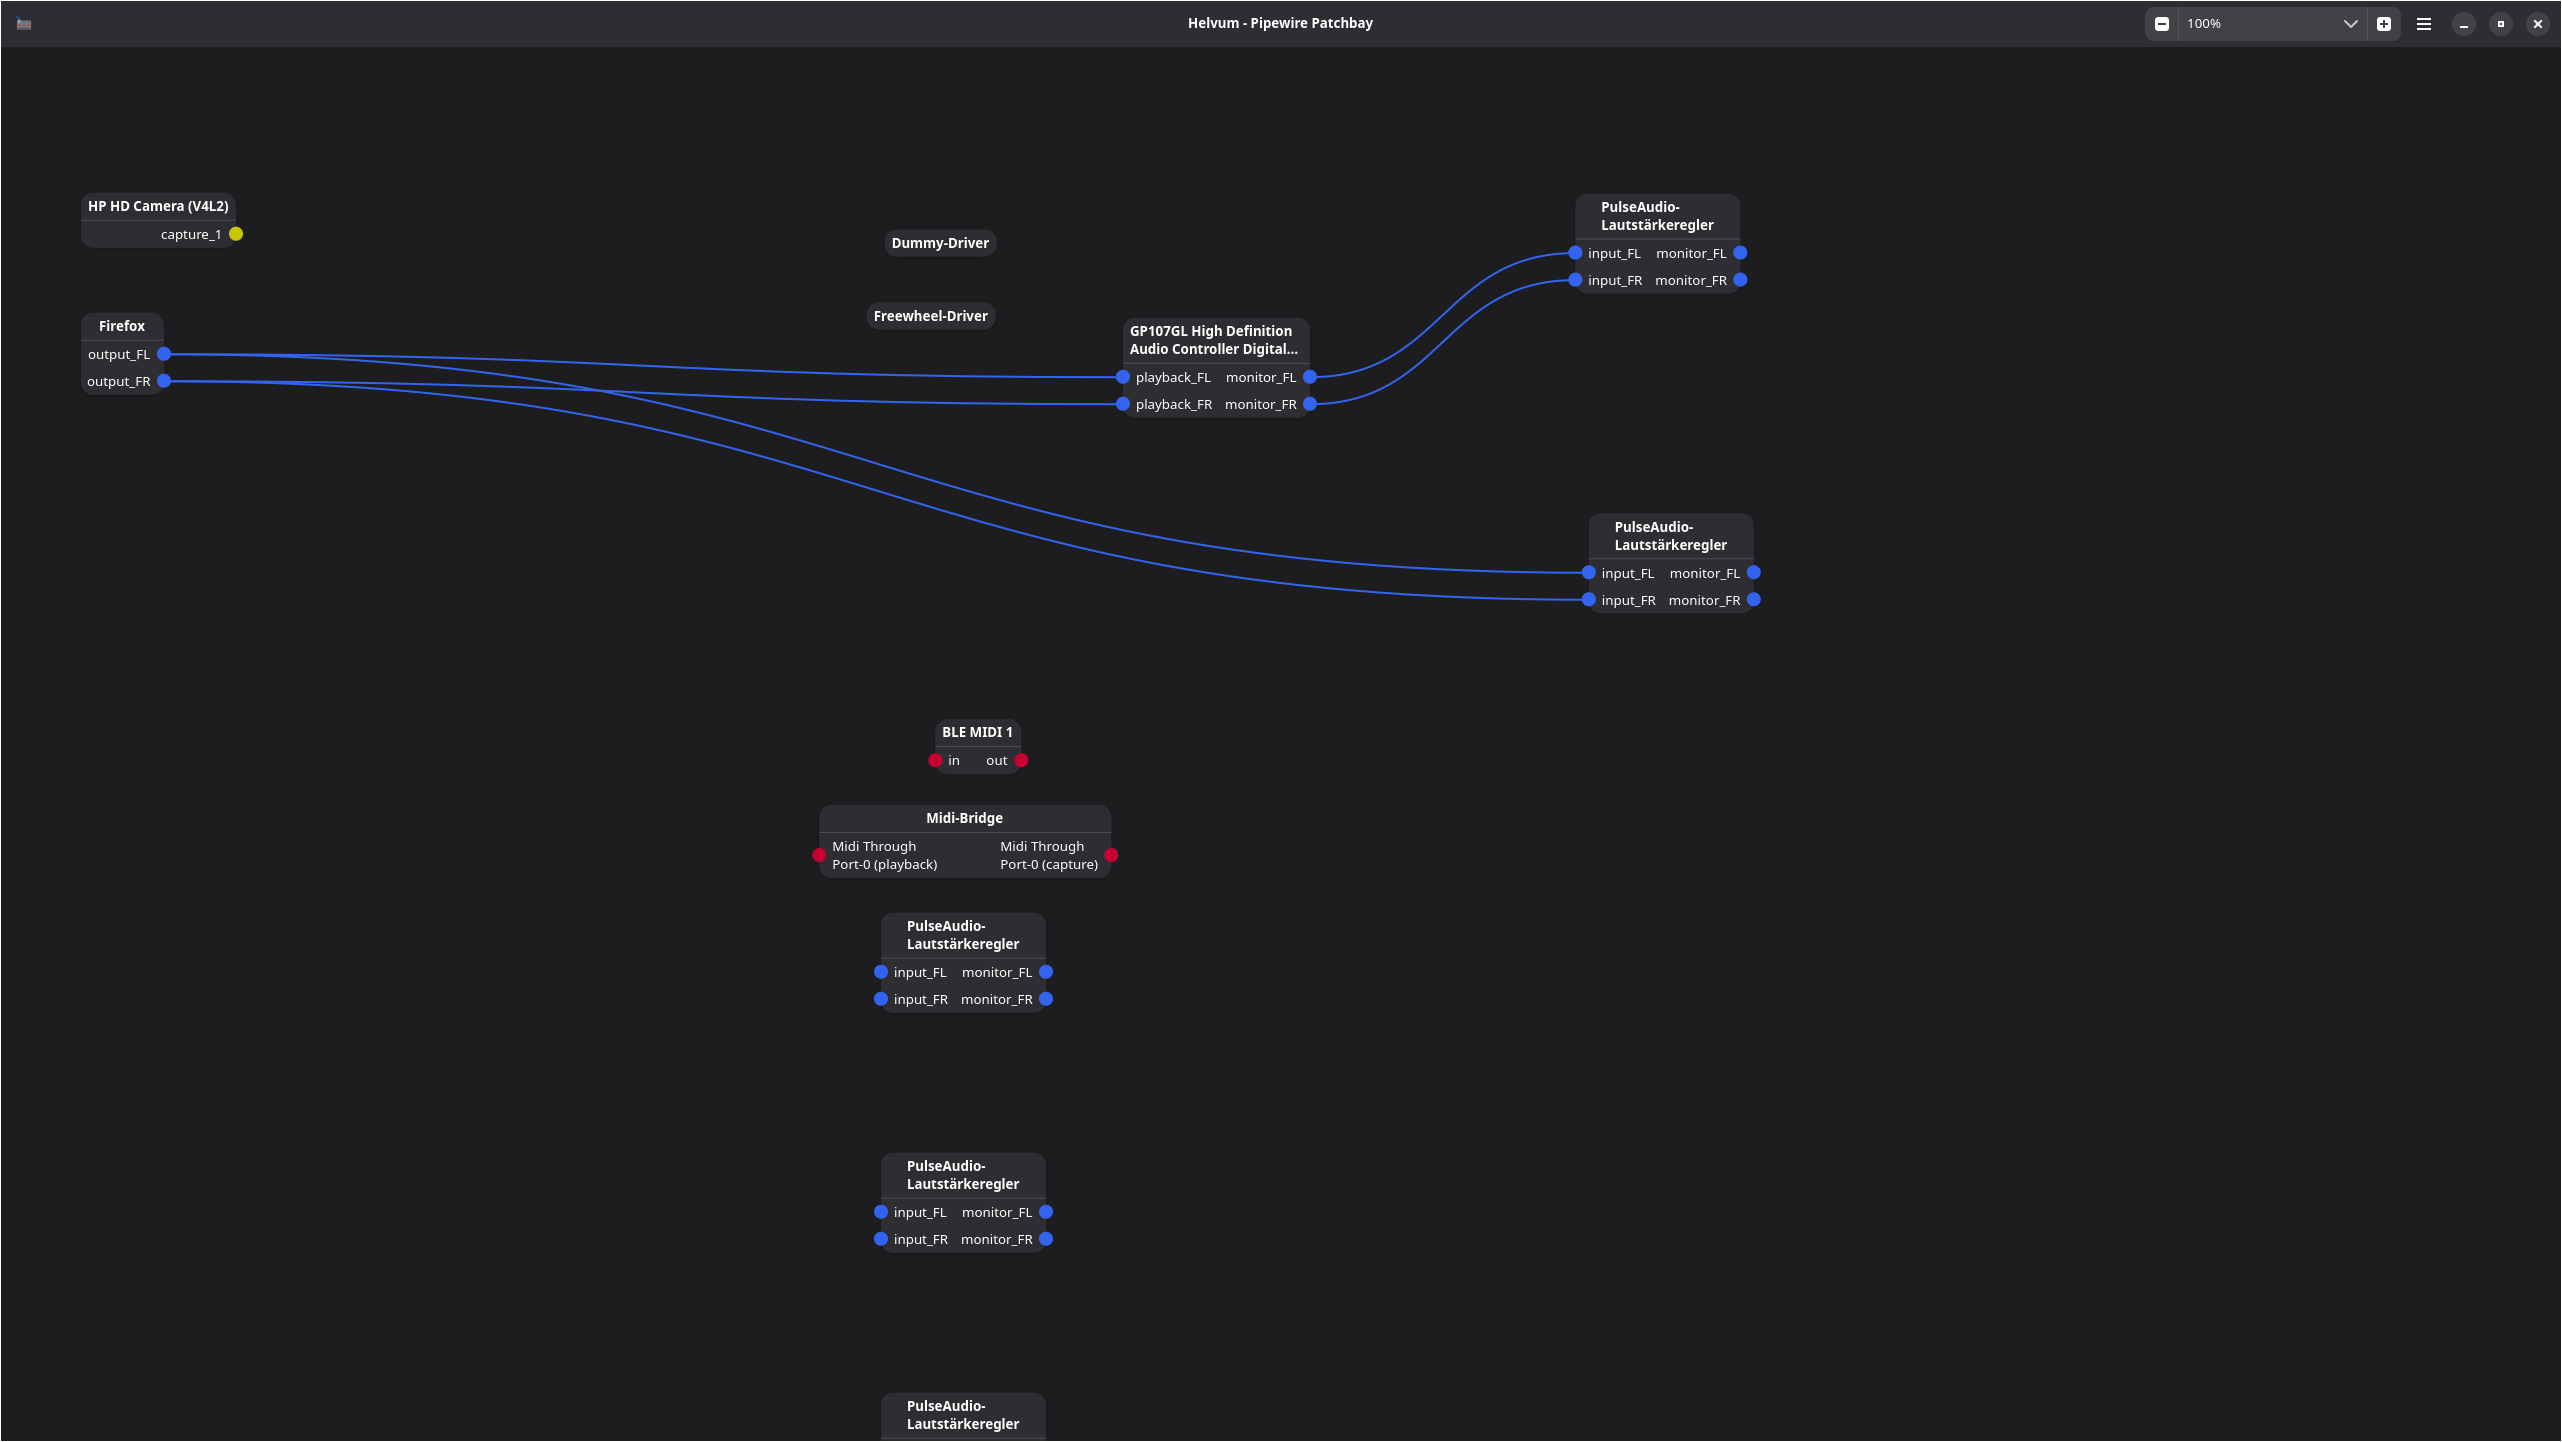The height and width of the screenshot is (1442, 2562).
Task: Click BLE MIDI 1 red out port
Action: pos(1021,760)
